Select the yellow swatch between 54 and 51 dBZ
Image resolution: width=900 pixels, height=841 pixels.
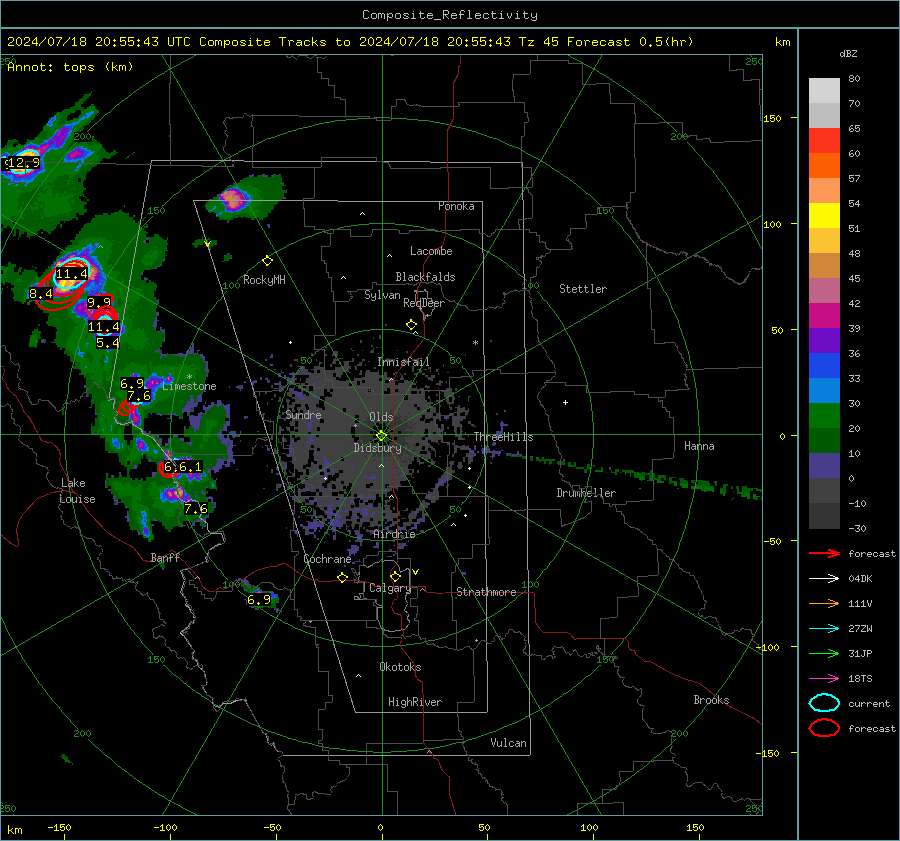click(824, 216)
